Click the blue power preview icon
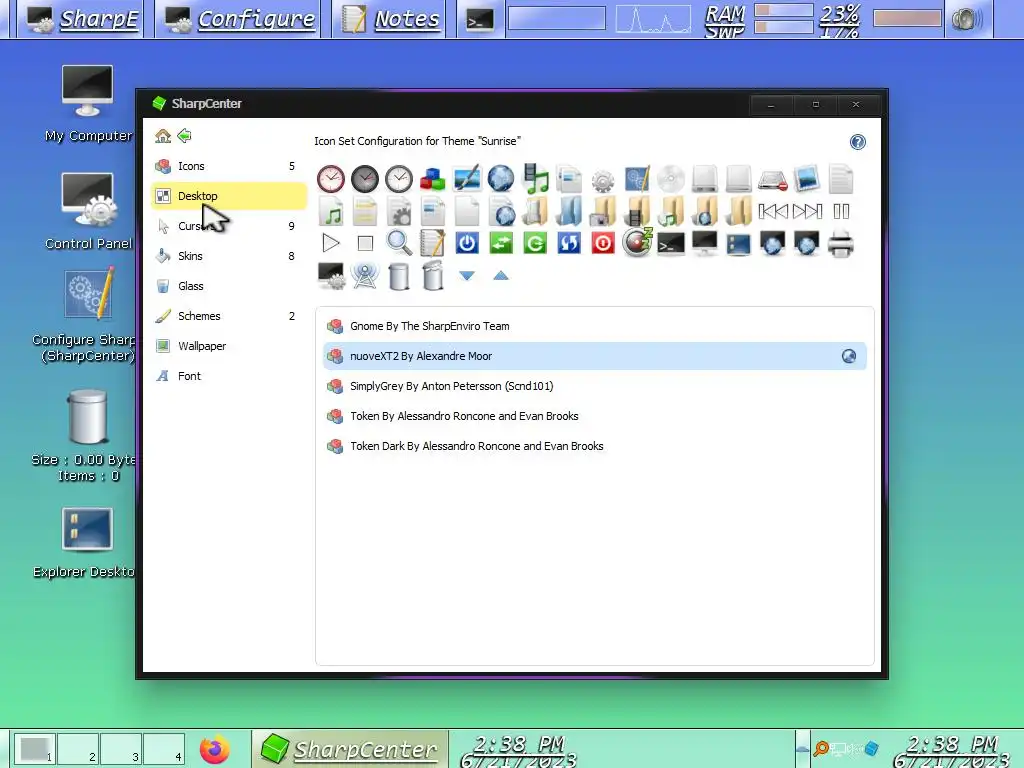The width and height of the screenshot is (1024, 768). coord(467,244)
